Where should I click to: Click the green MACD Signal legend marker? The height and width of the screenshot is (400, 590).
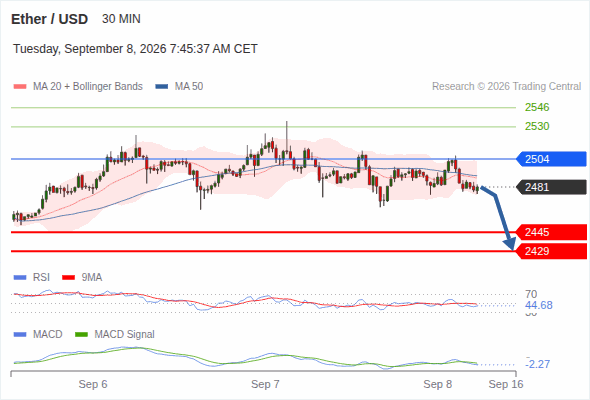click(81, 335)
